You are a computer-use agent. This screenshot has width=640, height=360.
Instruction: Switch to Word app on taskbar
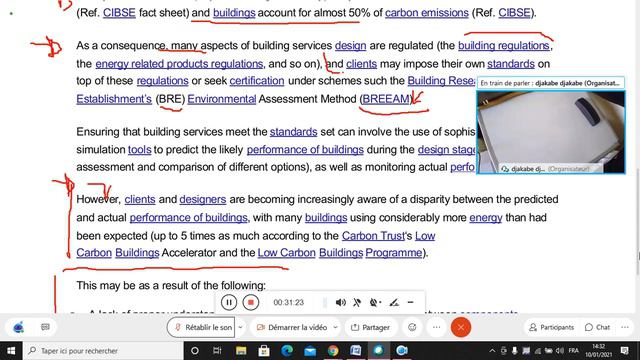(356, 351)
